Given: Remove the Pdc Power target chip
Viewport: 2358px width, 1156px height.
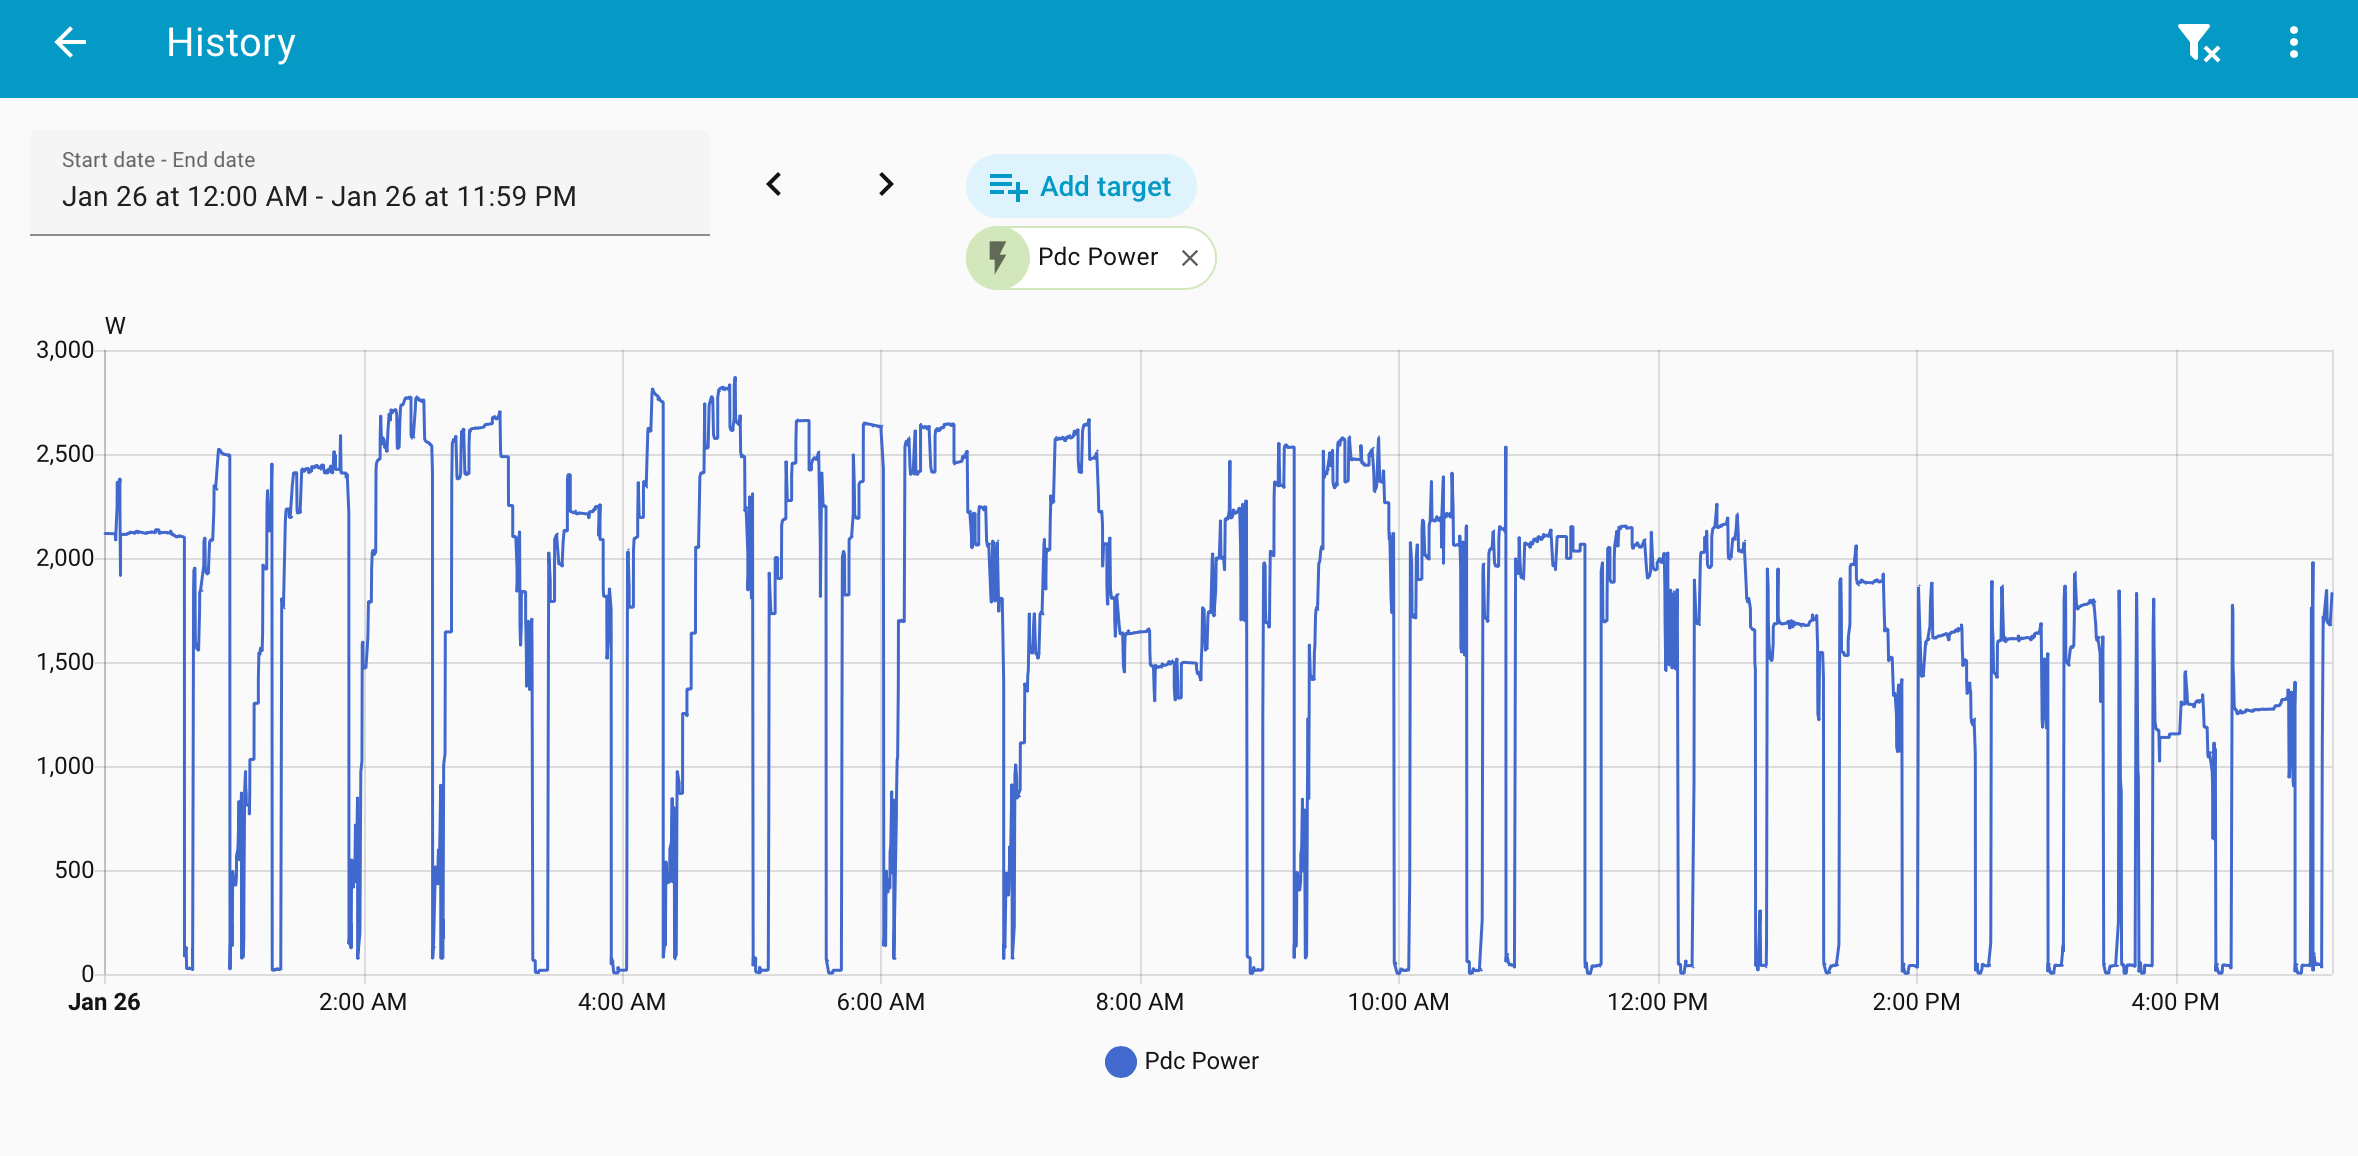Looking at the screenshot, I should pyautogui.click(x=1189, y=258).
